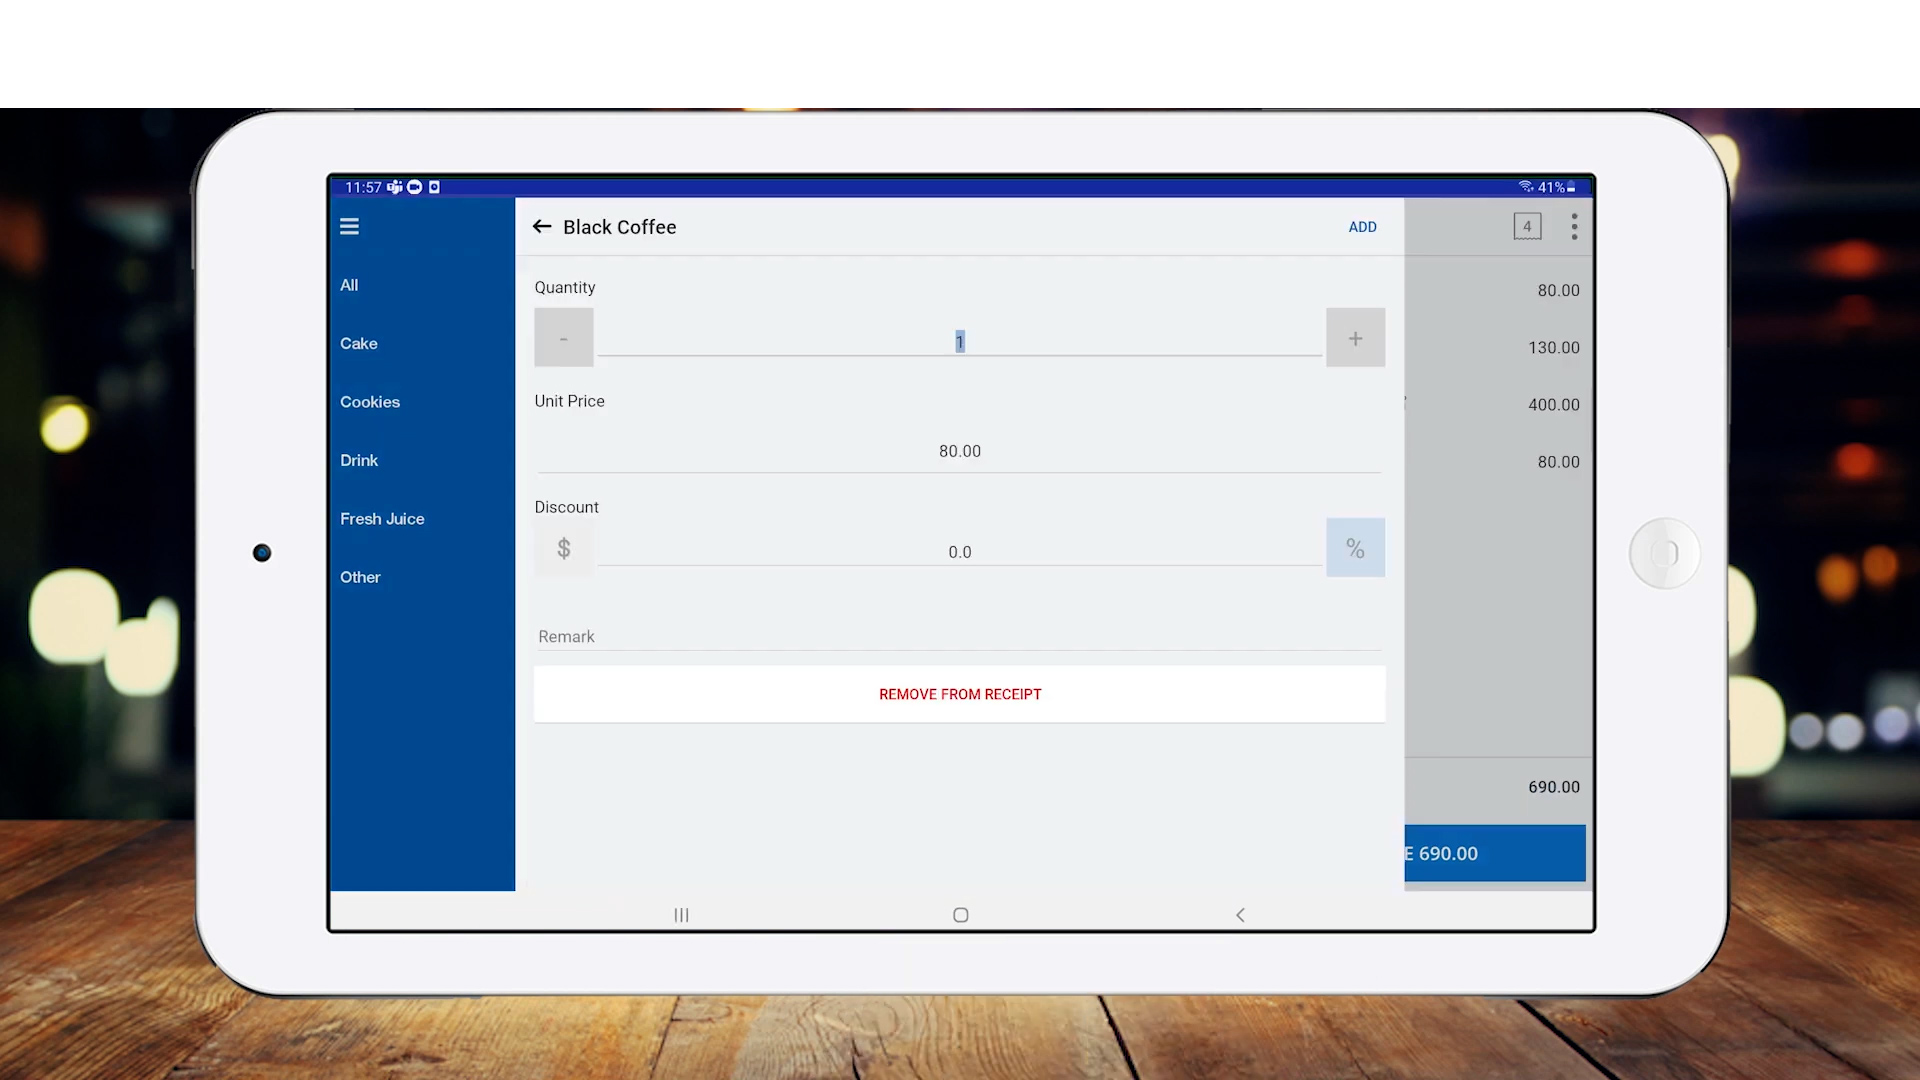
Task: Switch discount to percent mode
Action: (1355, 548)
